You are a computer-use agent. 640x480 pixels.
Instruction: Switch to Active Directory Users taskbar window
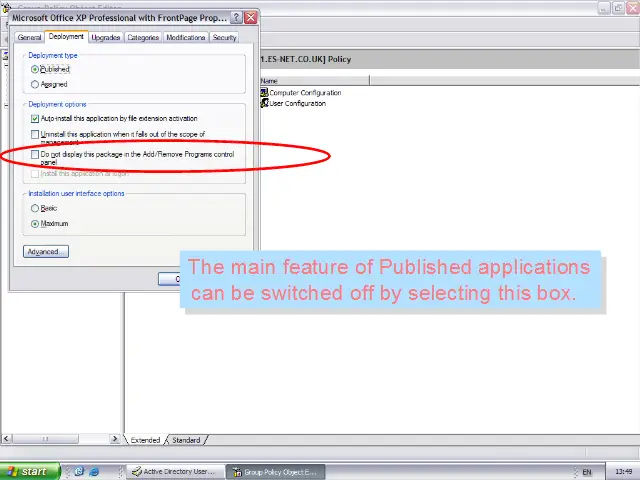(x=172, y=471)
